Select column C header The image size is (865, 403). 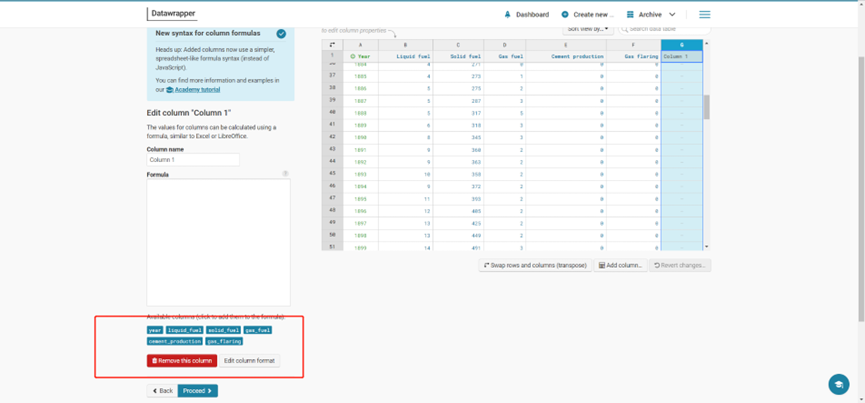tap(458, 45)
